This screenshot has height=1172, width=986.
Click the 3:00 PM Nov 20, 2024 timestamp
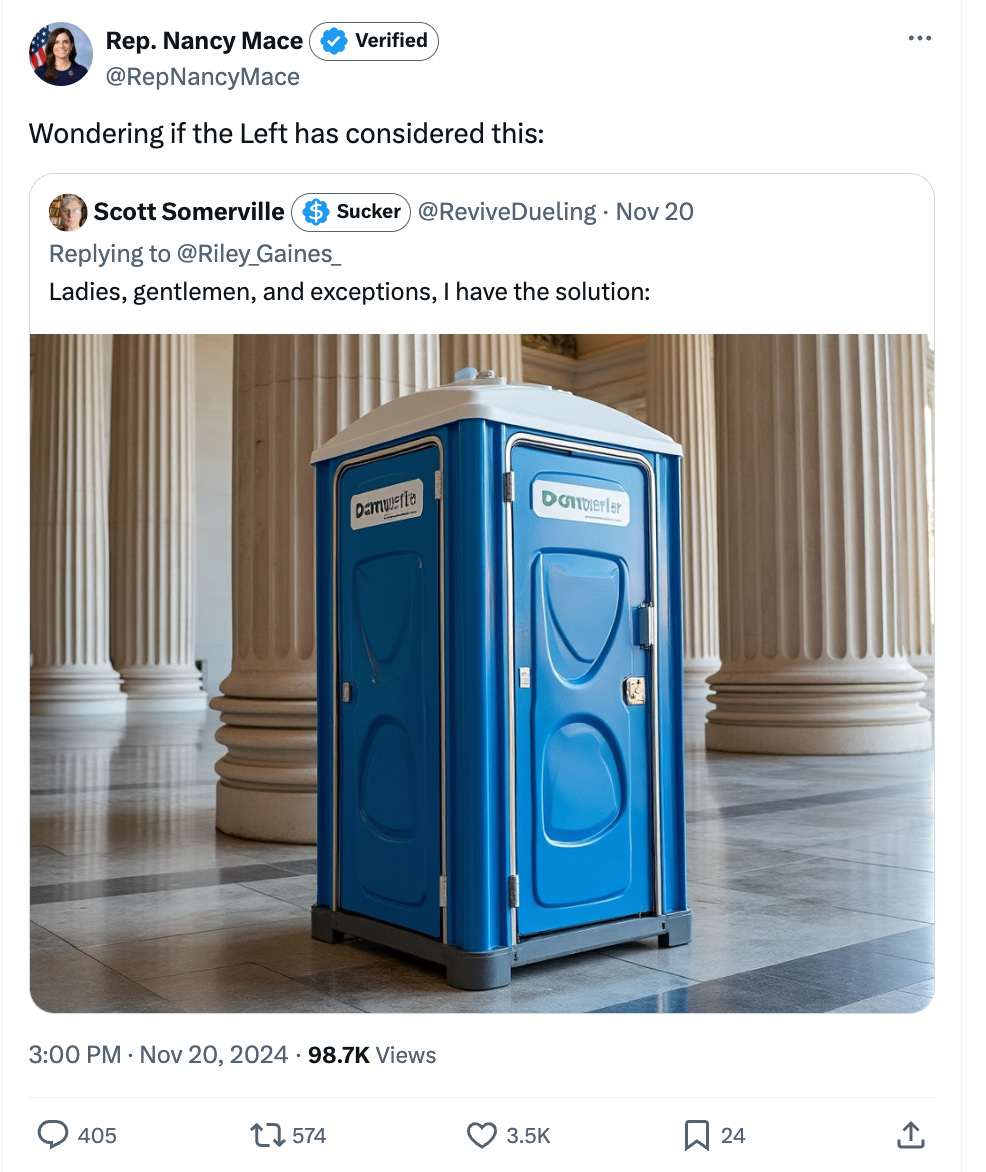click(158, 1055)
